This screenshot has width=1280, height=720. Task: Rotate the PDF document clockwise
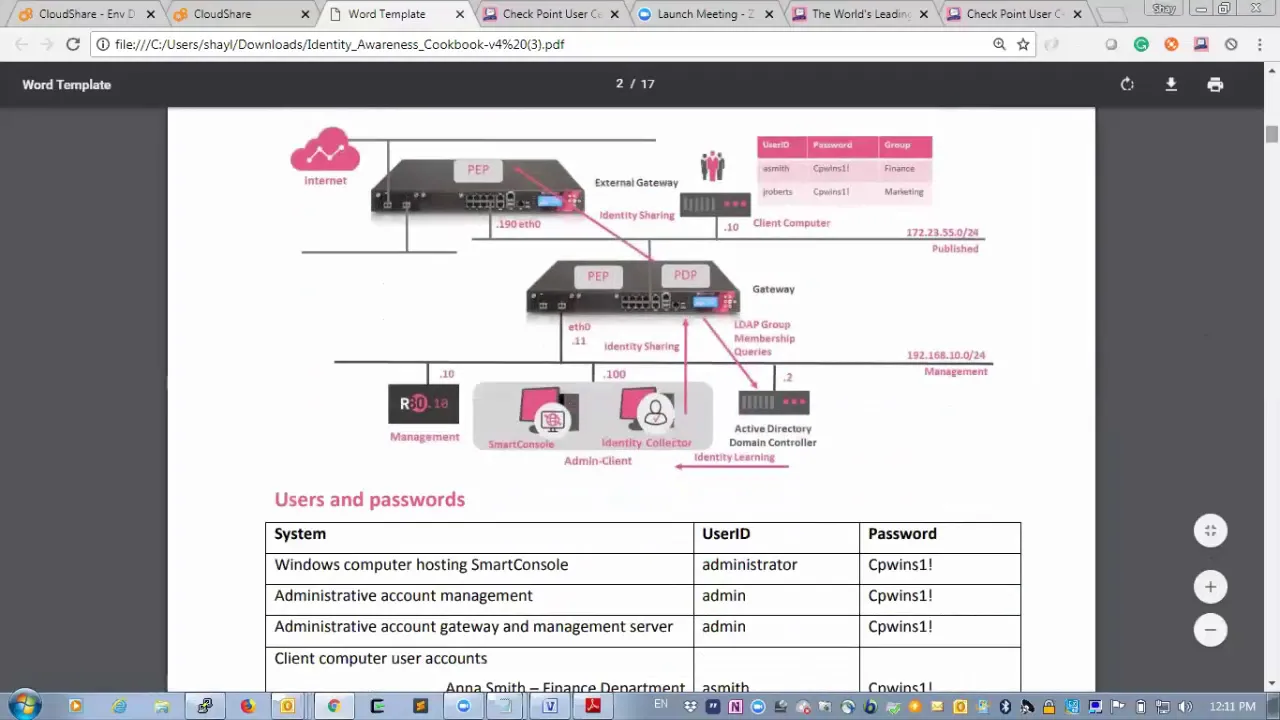tap(1127, 85)
